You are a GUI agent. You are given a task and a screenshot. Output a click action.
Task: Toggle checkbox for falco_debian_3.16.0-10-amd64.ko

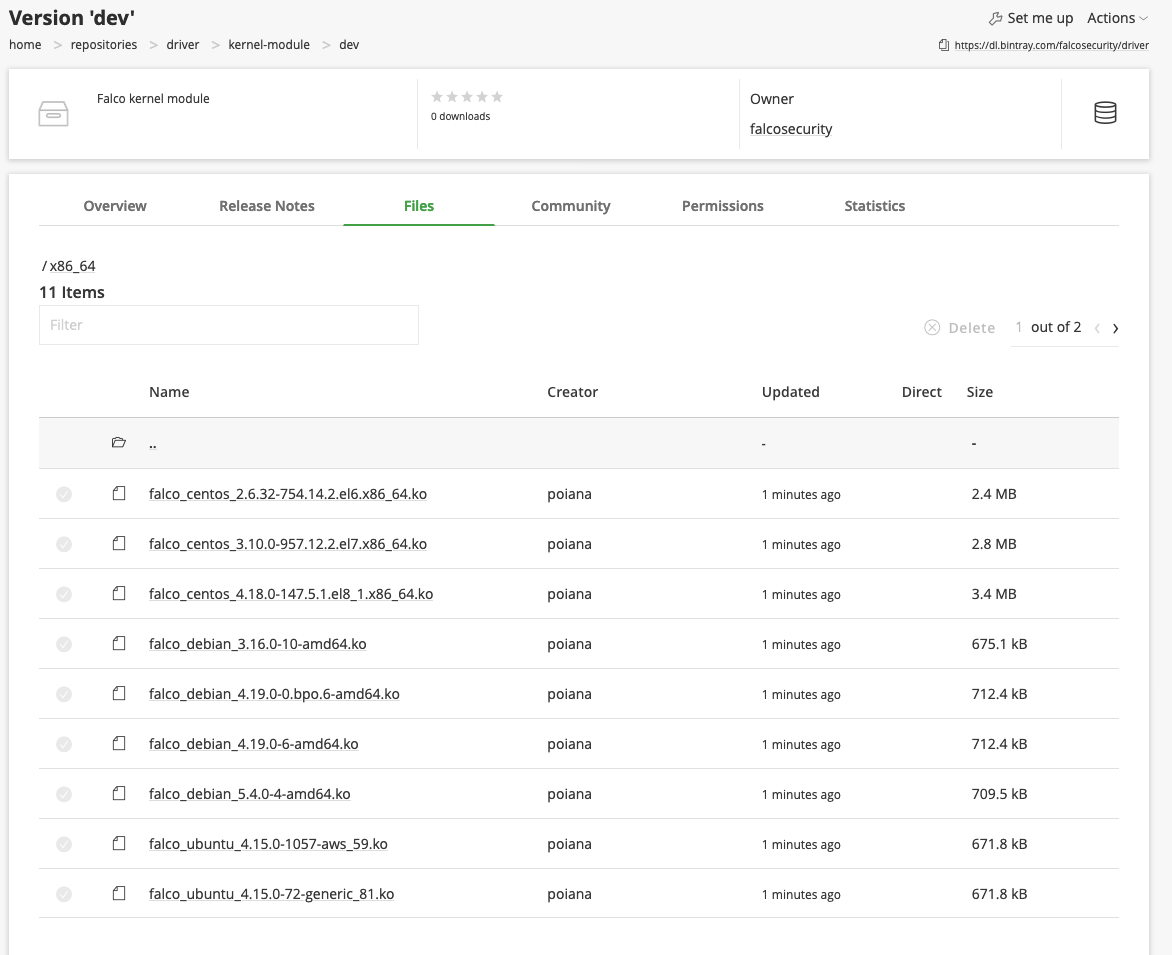64,644
